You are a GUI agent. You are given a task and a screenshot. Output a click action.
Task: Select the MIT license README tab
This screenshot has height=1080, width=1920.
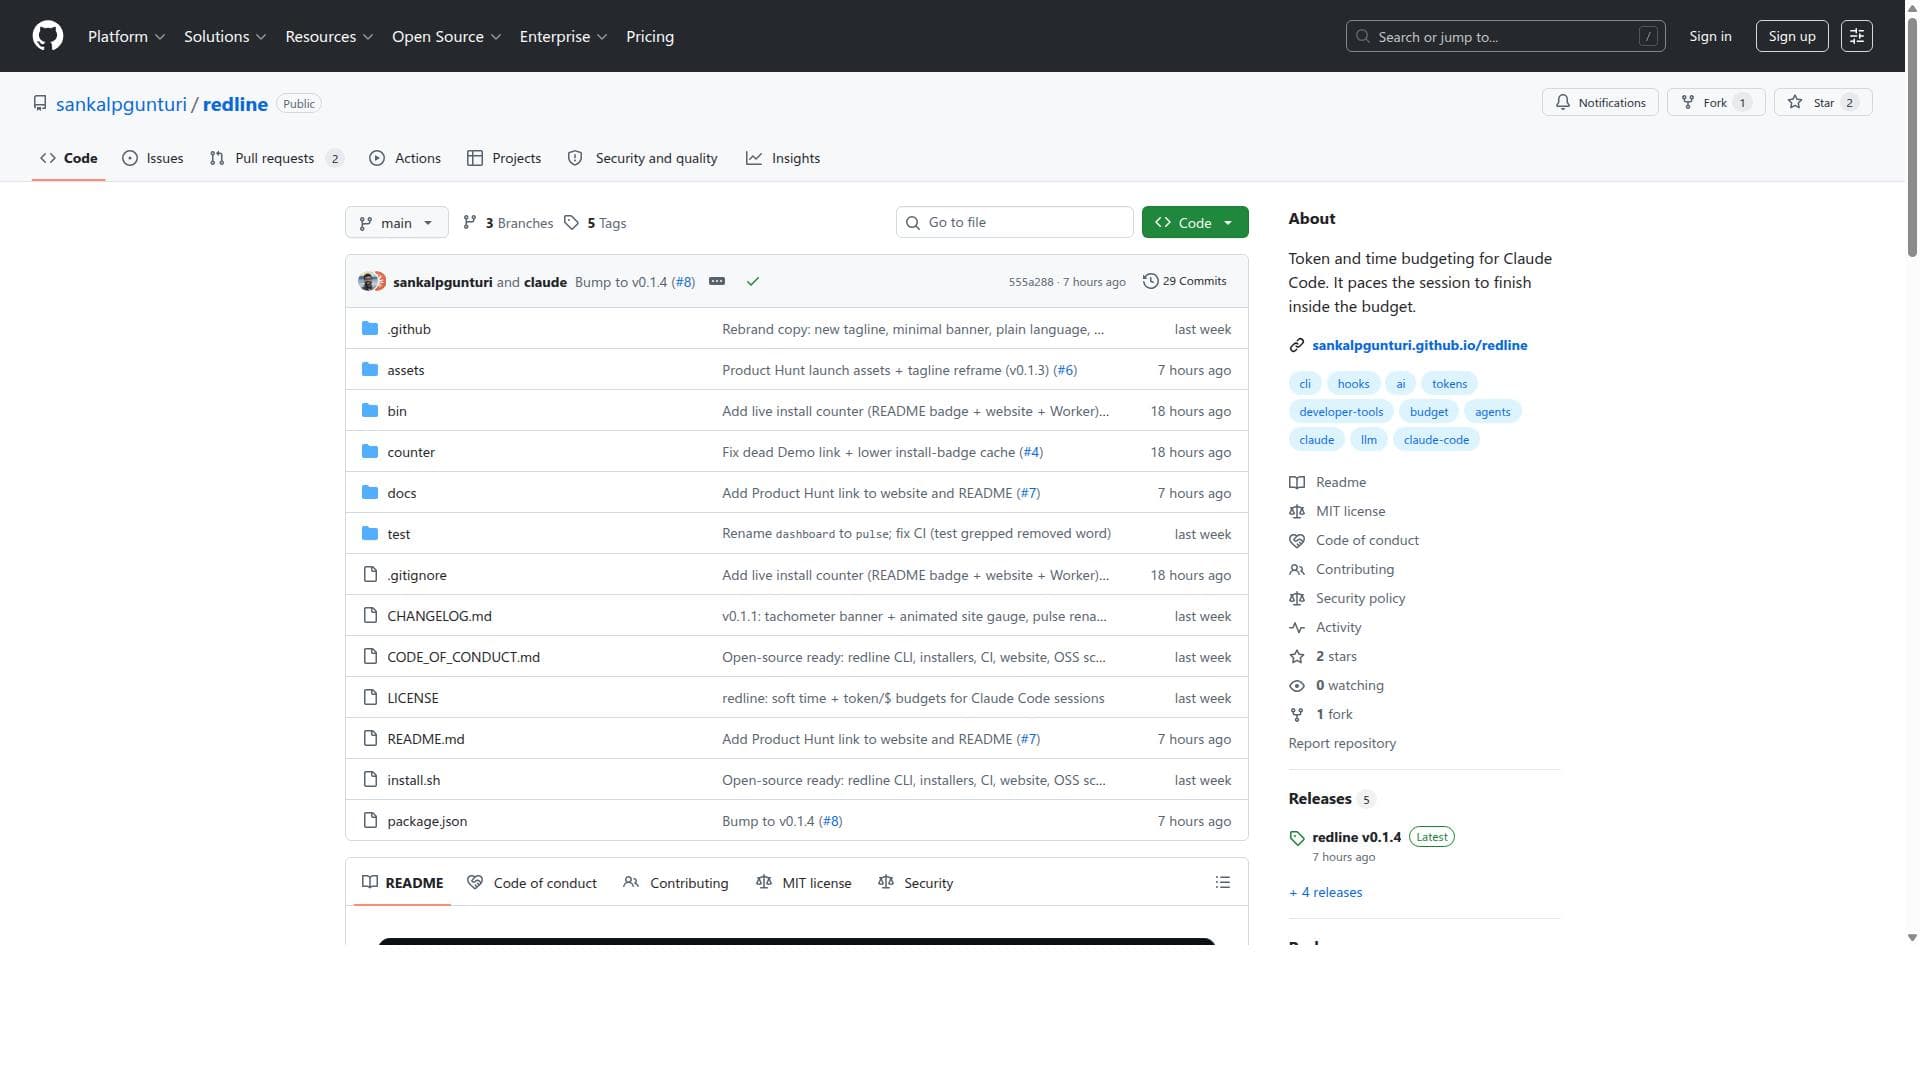point(804,883)
